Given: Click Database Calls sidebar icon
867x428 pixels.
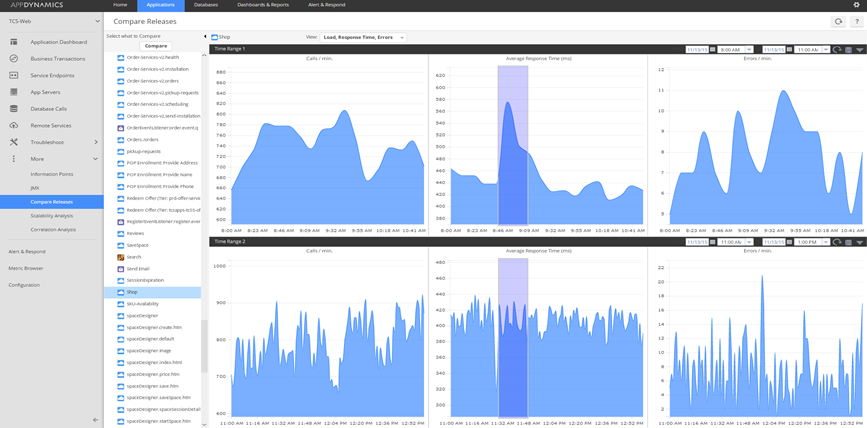Looking at the screenshot, I should pos(14,109).
